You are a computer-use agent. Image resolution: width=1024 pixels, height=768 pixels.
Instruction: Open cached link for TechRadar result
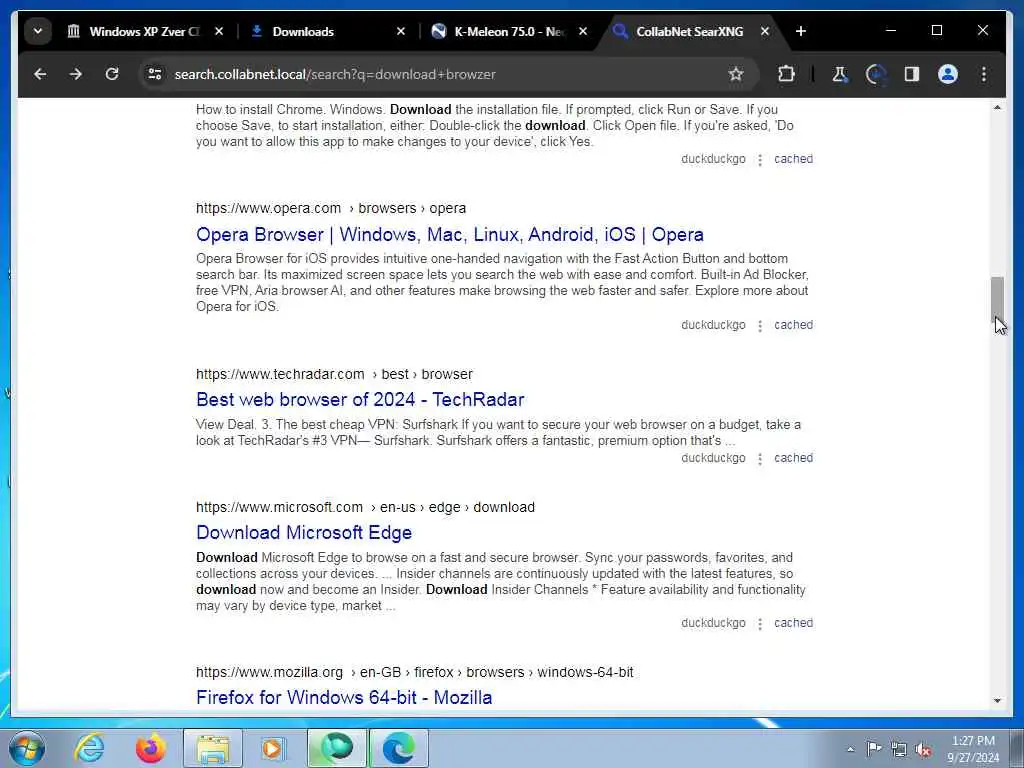point(793,458)
